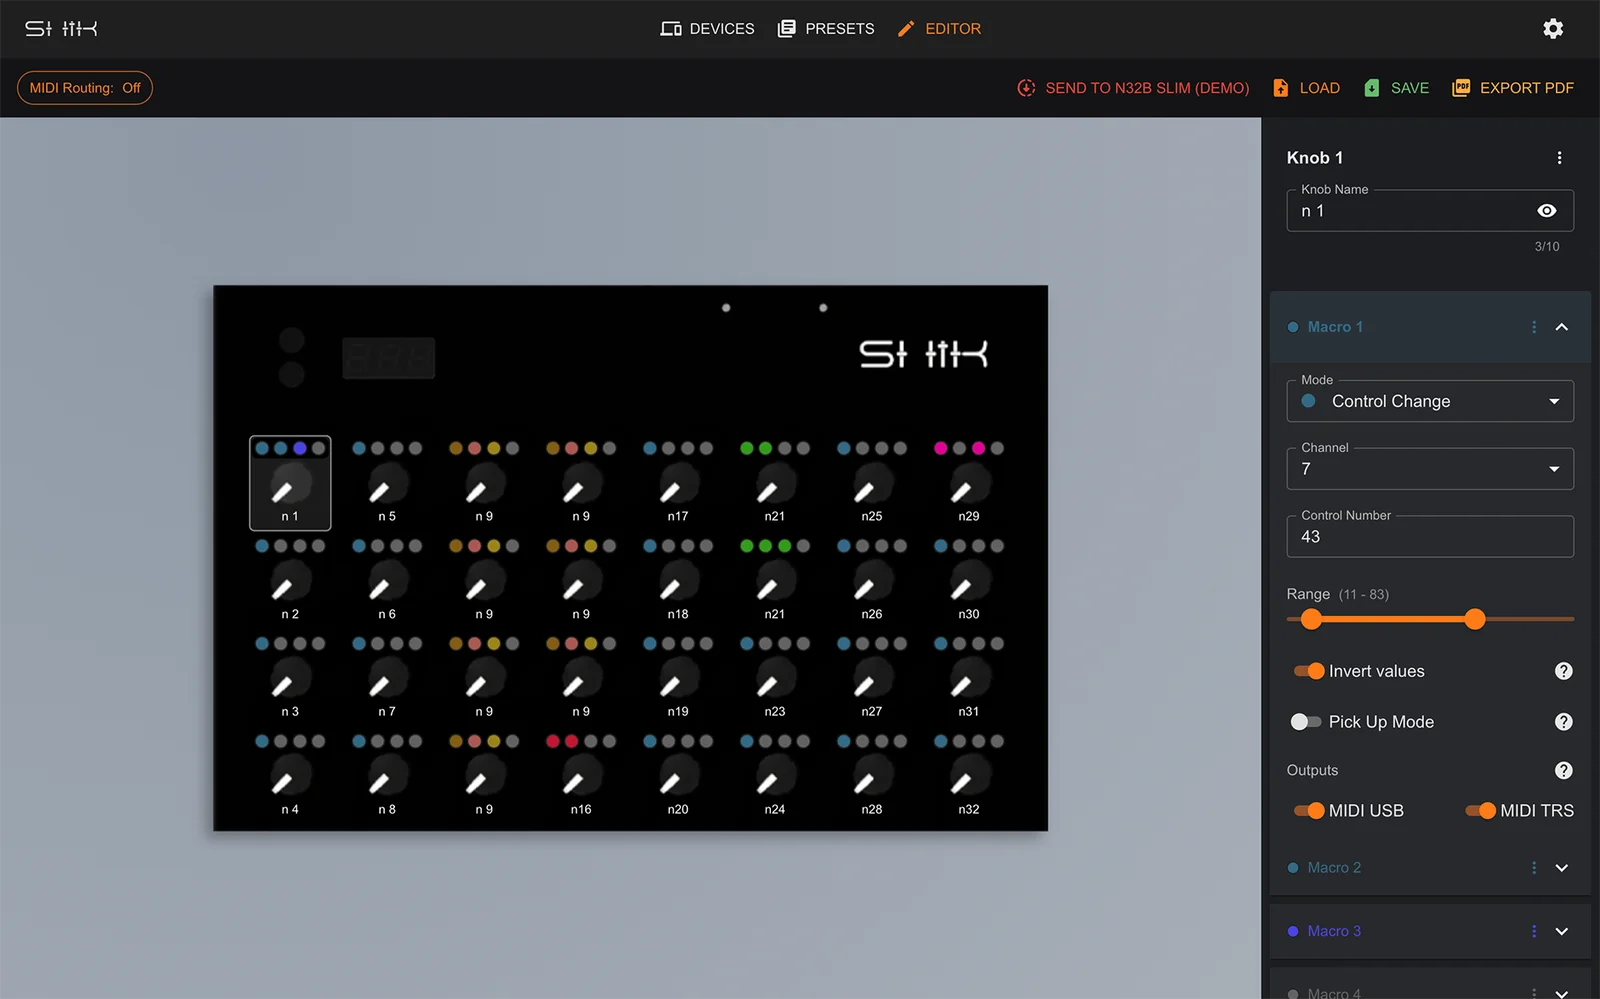The width and height of the screenshot is (1600, 999).
Task: Toggle Invert values on Macro 1
Action: click(x=1309, y=671)
